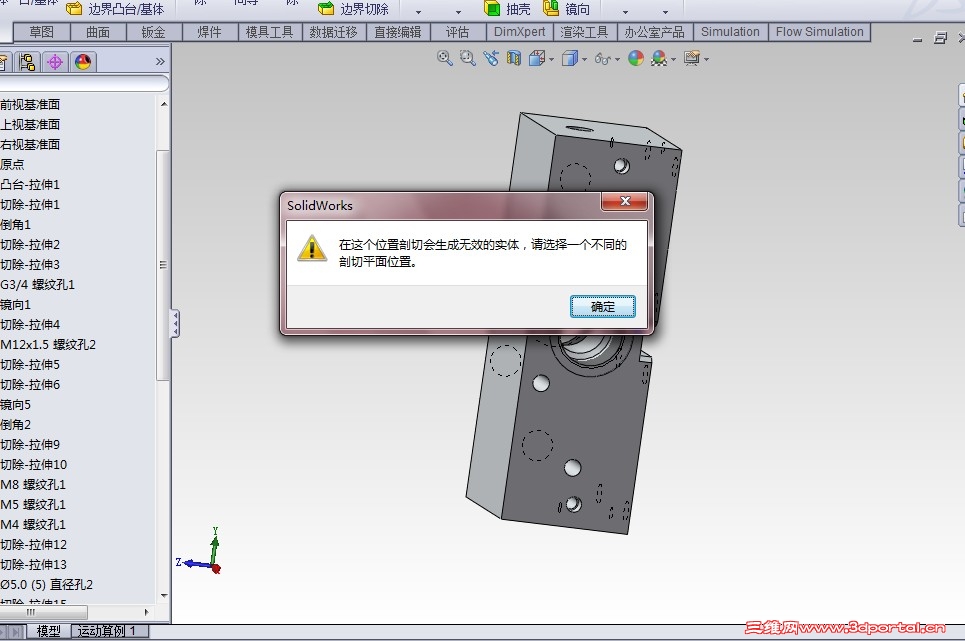965x641 pixels.
Task: Open the ConfigurationManager tab icon
Action: [x=26, y=62]
